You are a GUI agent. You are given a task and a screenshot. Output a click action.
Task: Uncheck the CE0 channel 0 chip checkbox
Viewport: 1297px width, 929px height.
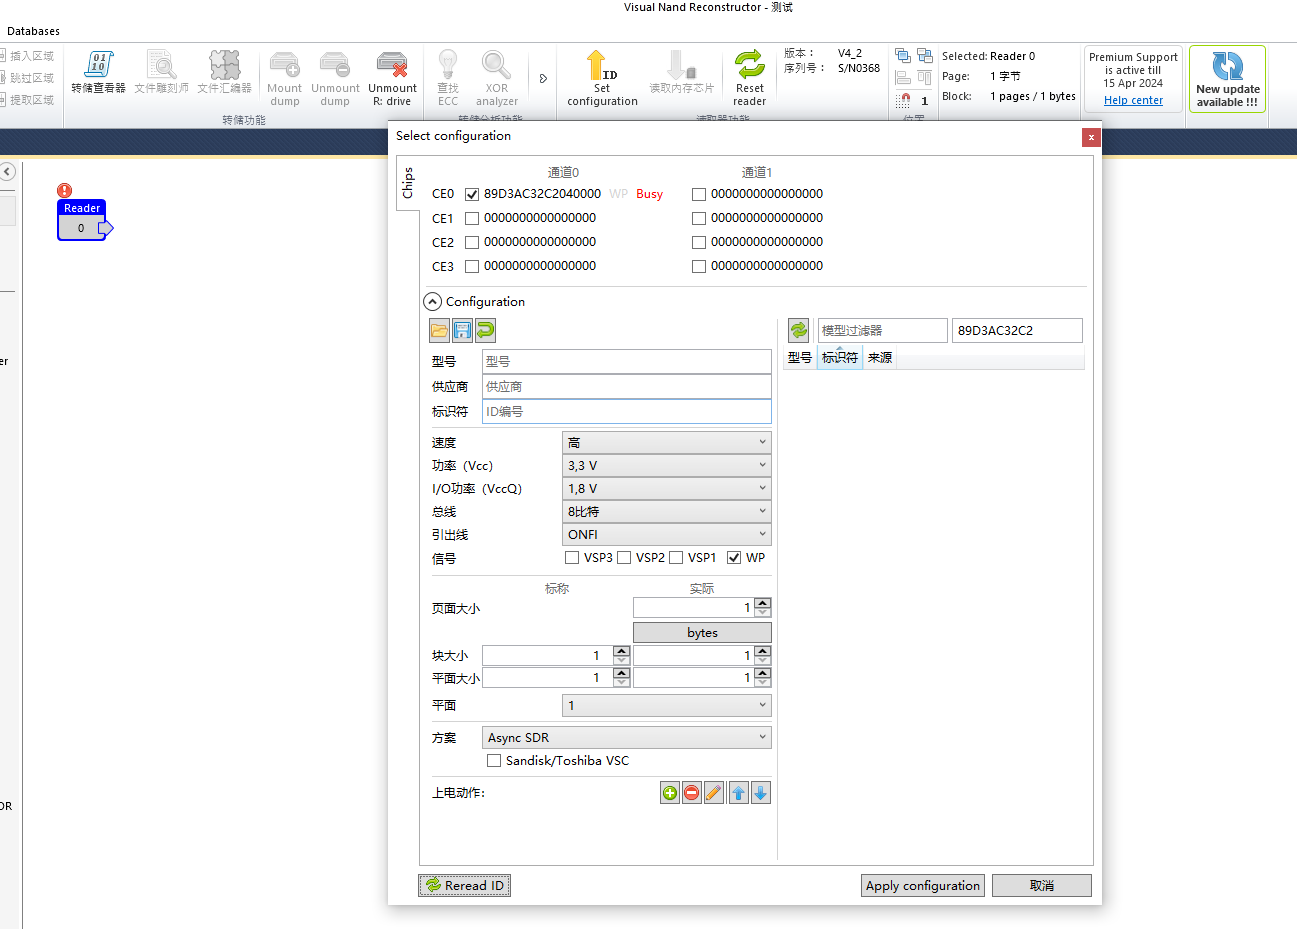coord(472,194)
